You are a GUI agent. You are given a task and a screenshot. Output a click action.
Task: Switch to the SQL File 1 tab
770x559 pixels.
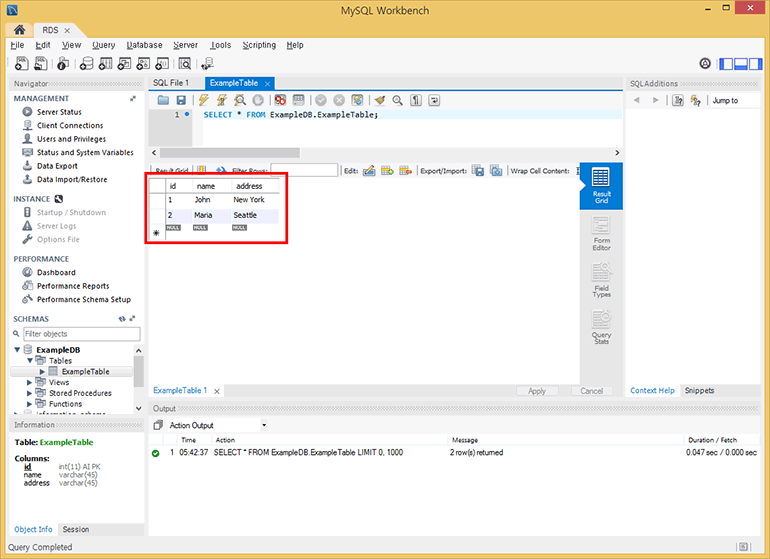click(x=171, y=83)
